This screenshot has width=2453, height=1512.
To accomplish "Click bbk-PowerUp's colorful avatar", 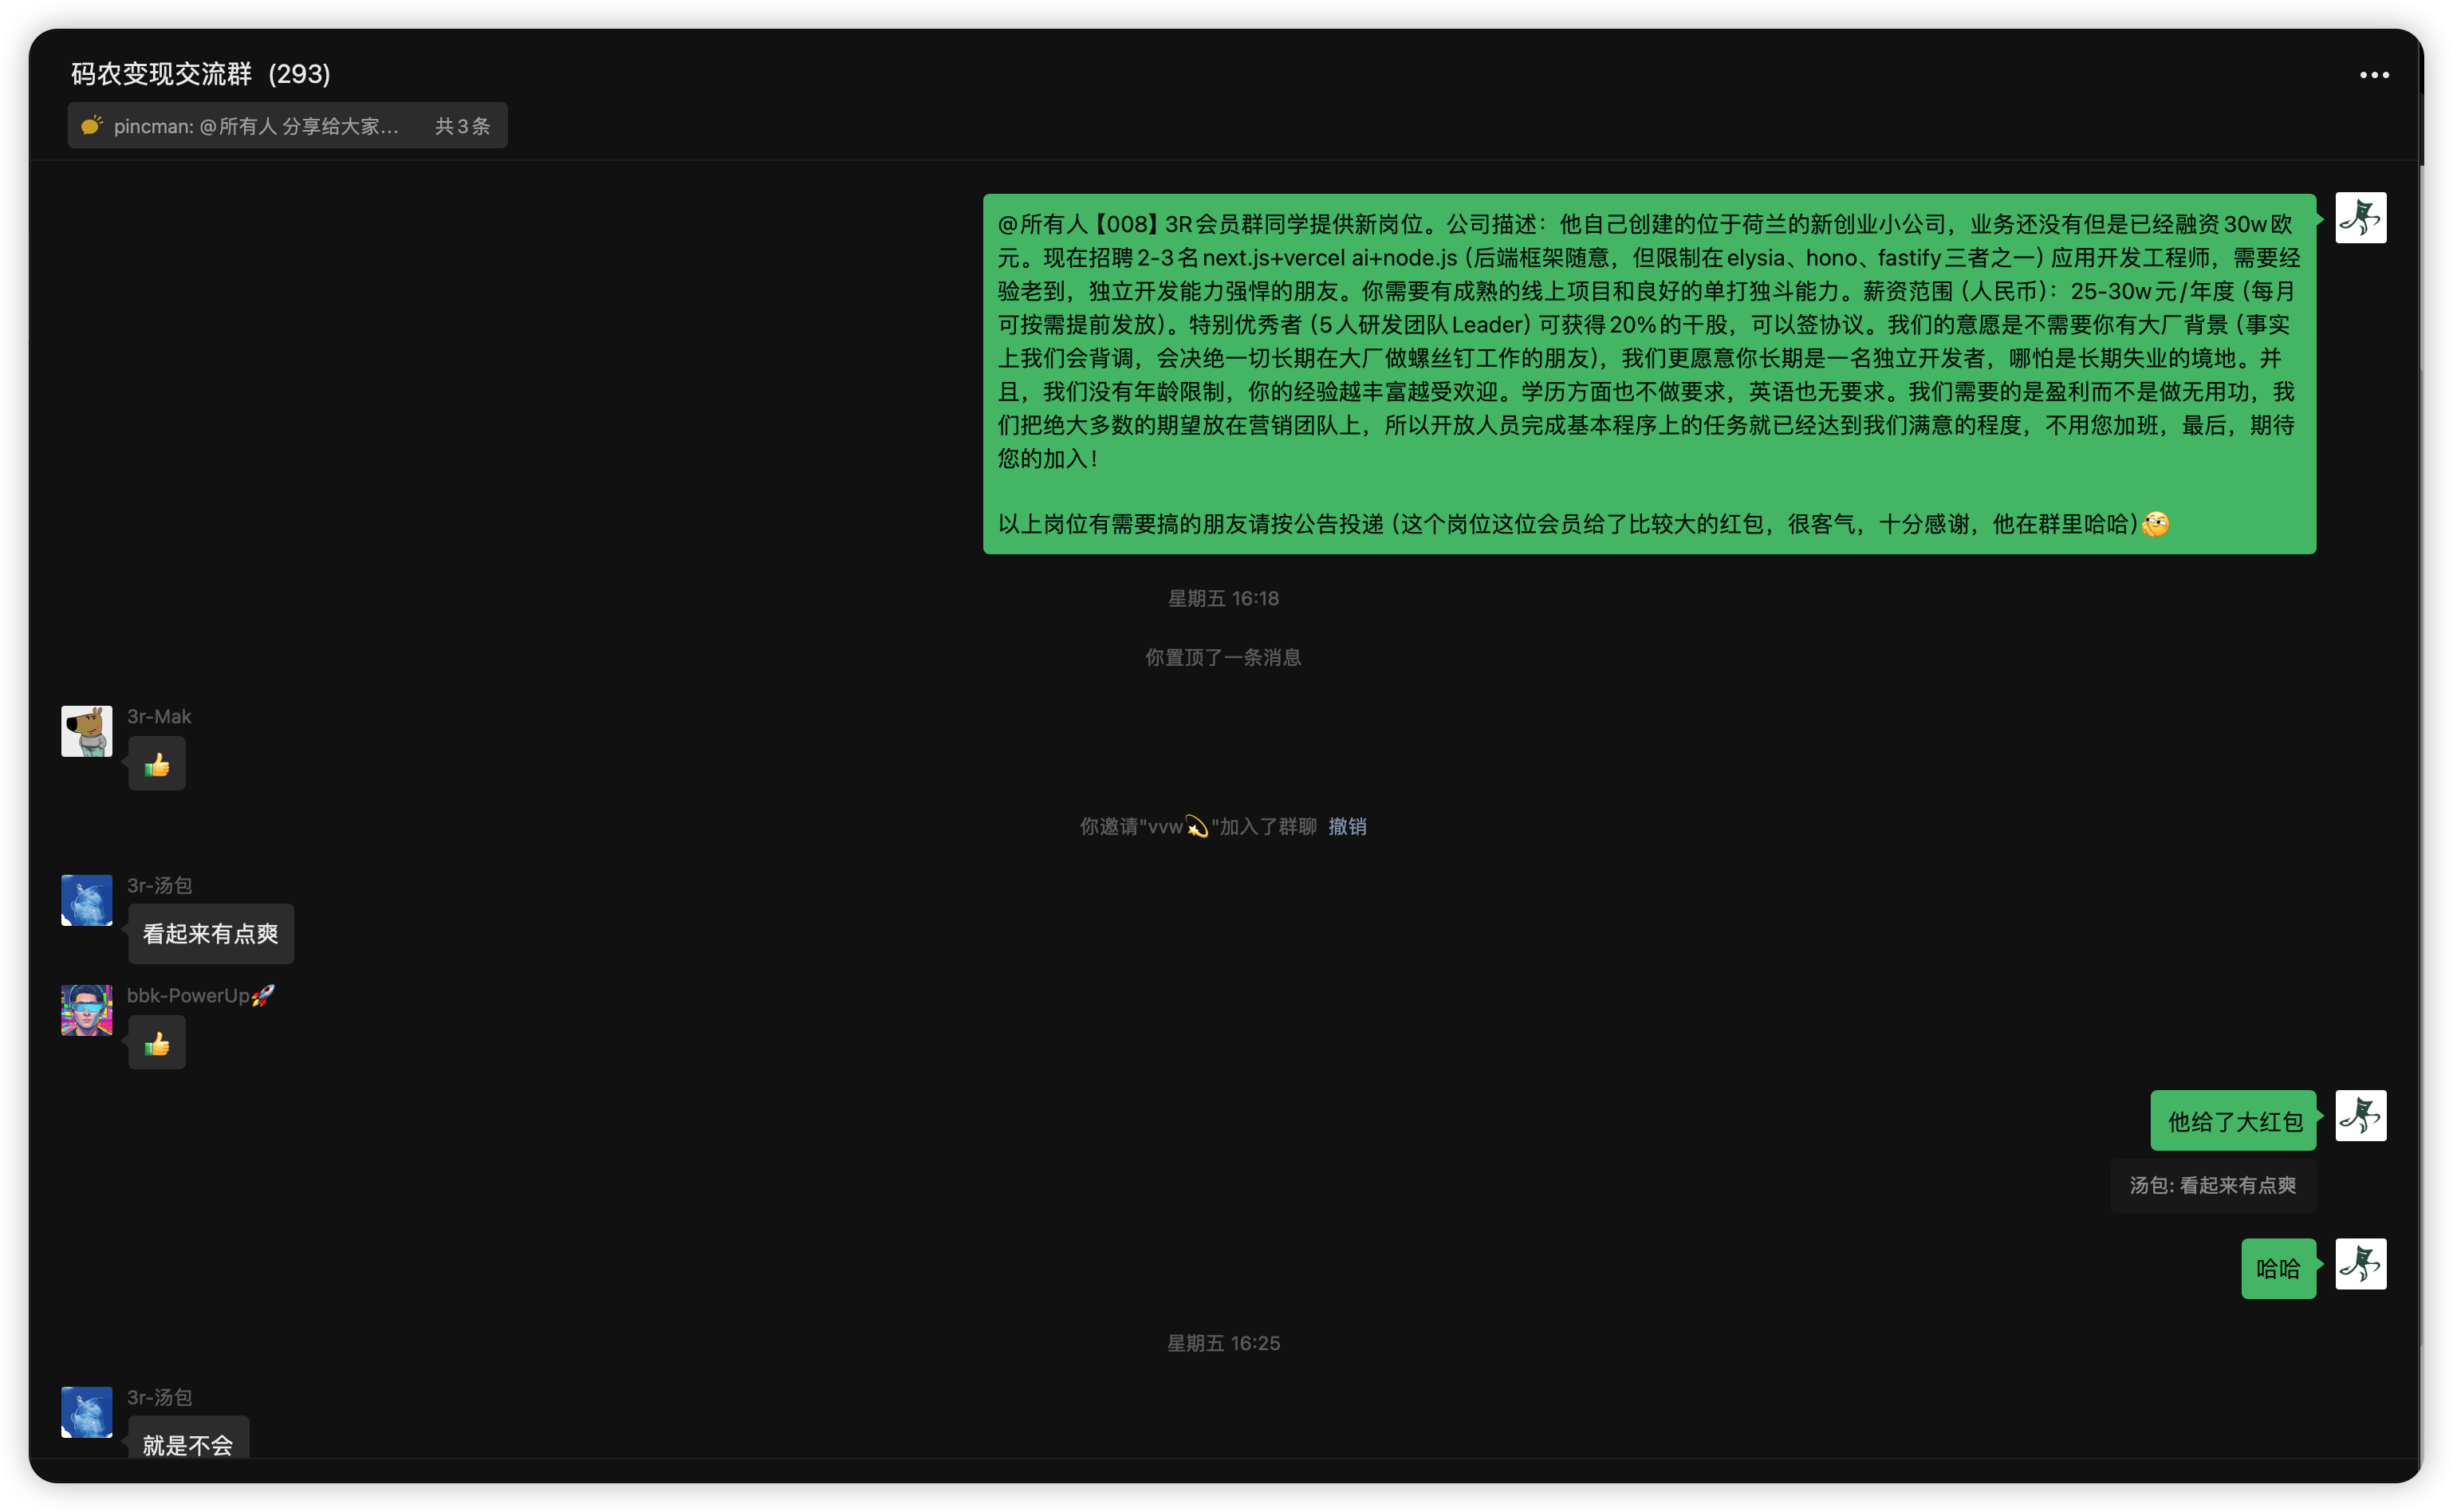I will 87,1010.
